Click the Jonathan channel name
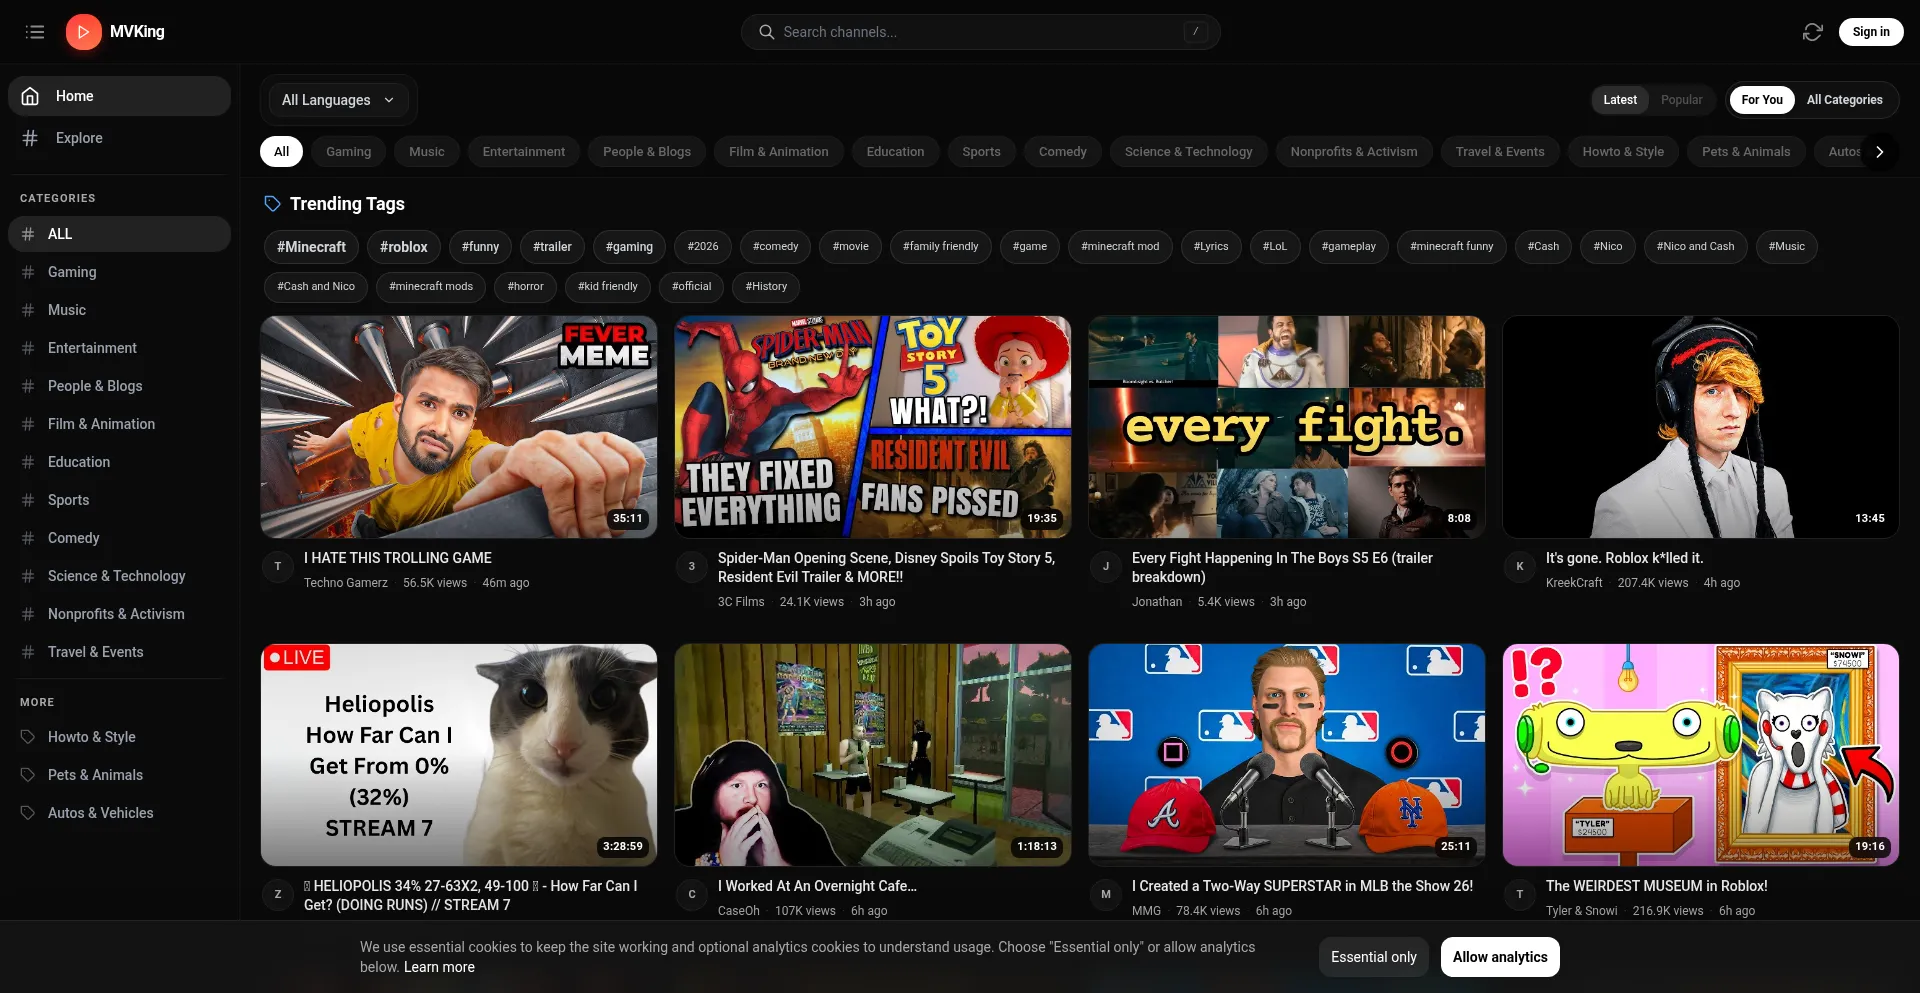Viewport: 1920px width, 993px height. (1157, 602)
